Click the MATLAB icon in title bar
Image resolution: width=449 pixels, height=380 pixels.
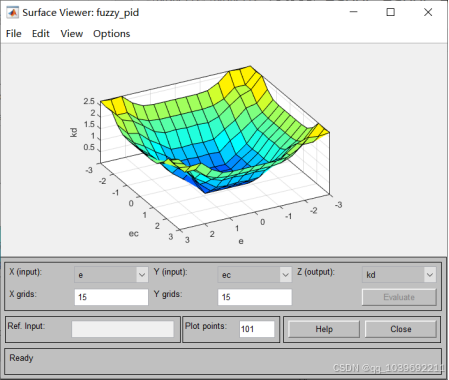click(x=12, y=13)
